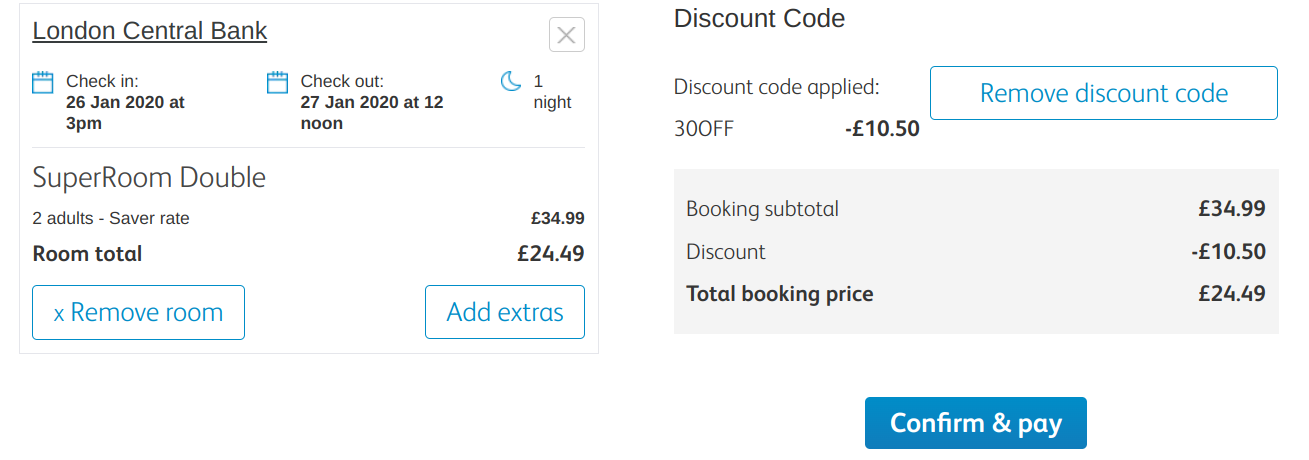Click the SuperRoom Double room title

[149, 178]
